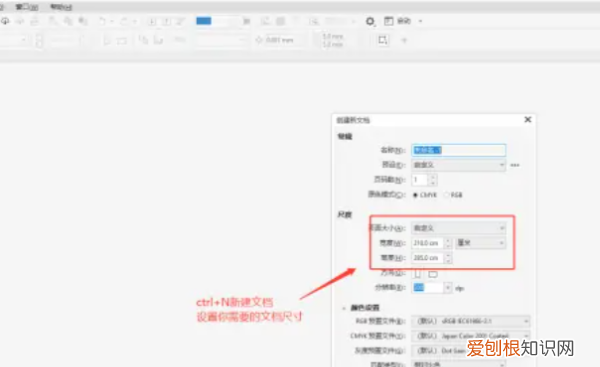Open the 帮助 (Help) menu
Screen dimensions: 600x367
[61, 7]
